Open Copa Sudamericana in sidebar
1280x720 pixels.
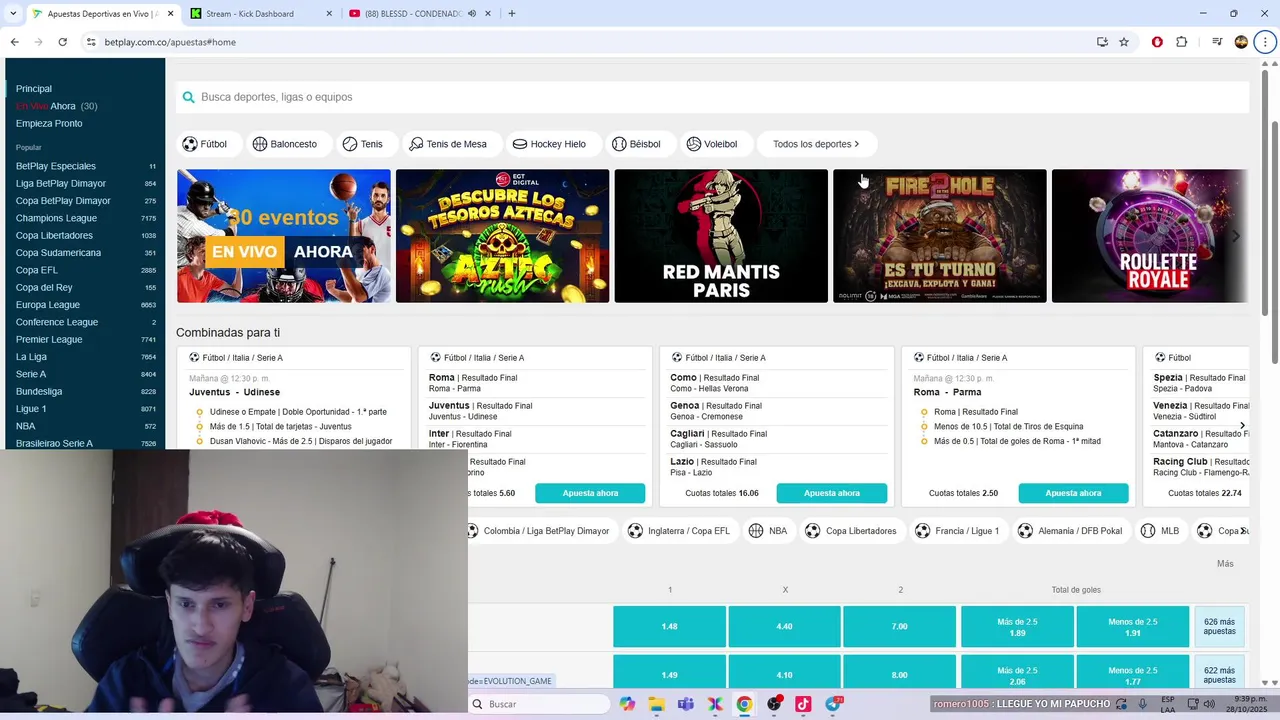tap(85, 253)
